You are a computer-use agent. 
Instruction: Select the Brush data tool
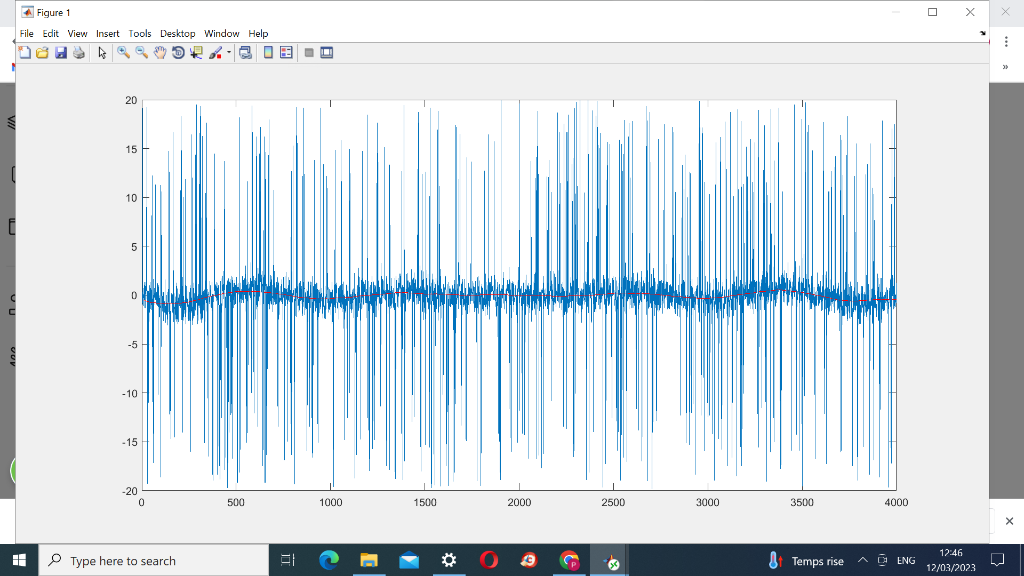click(x=215, y=53)
